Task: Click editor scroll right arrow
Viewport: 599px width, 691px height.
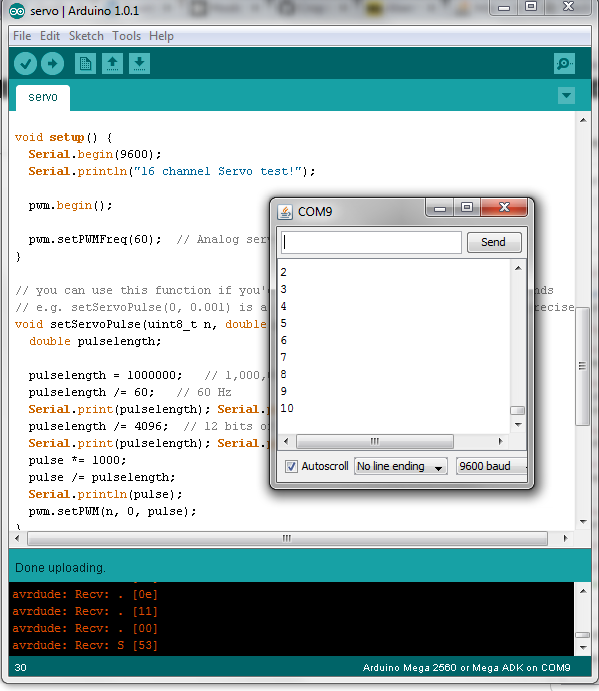Action: click(x=566, y=538)
